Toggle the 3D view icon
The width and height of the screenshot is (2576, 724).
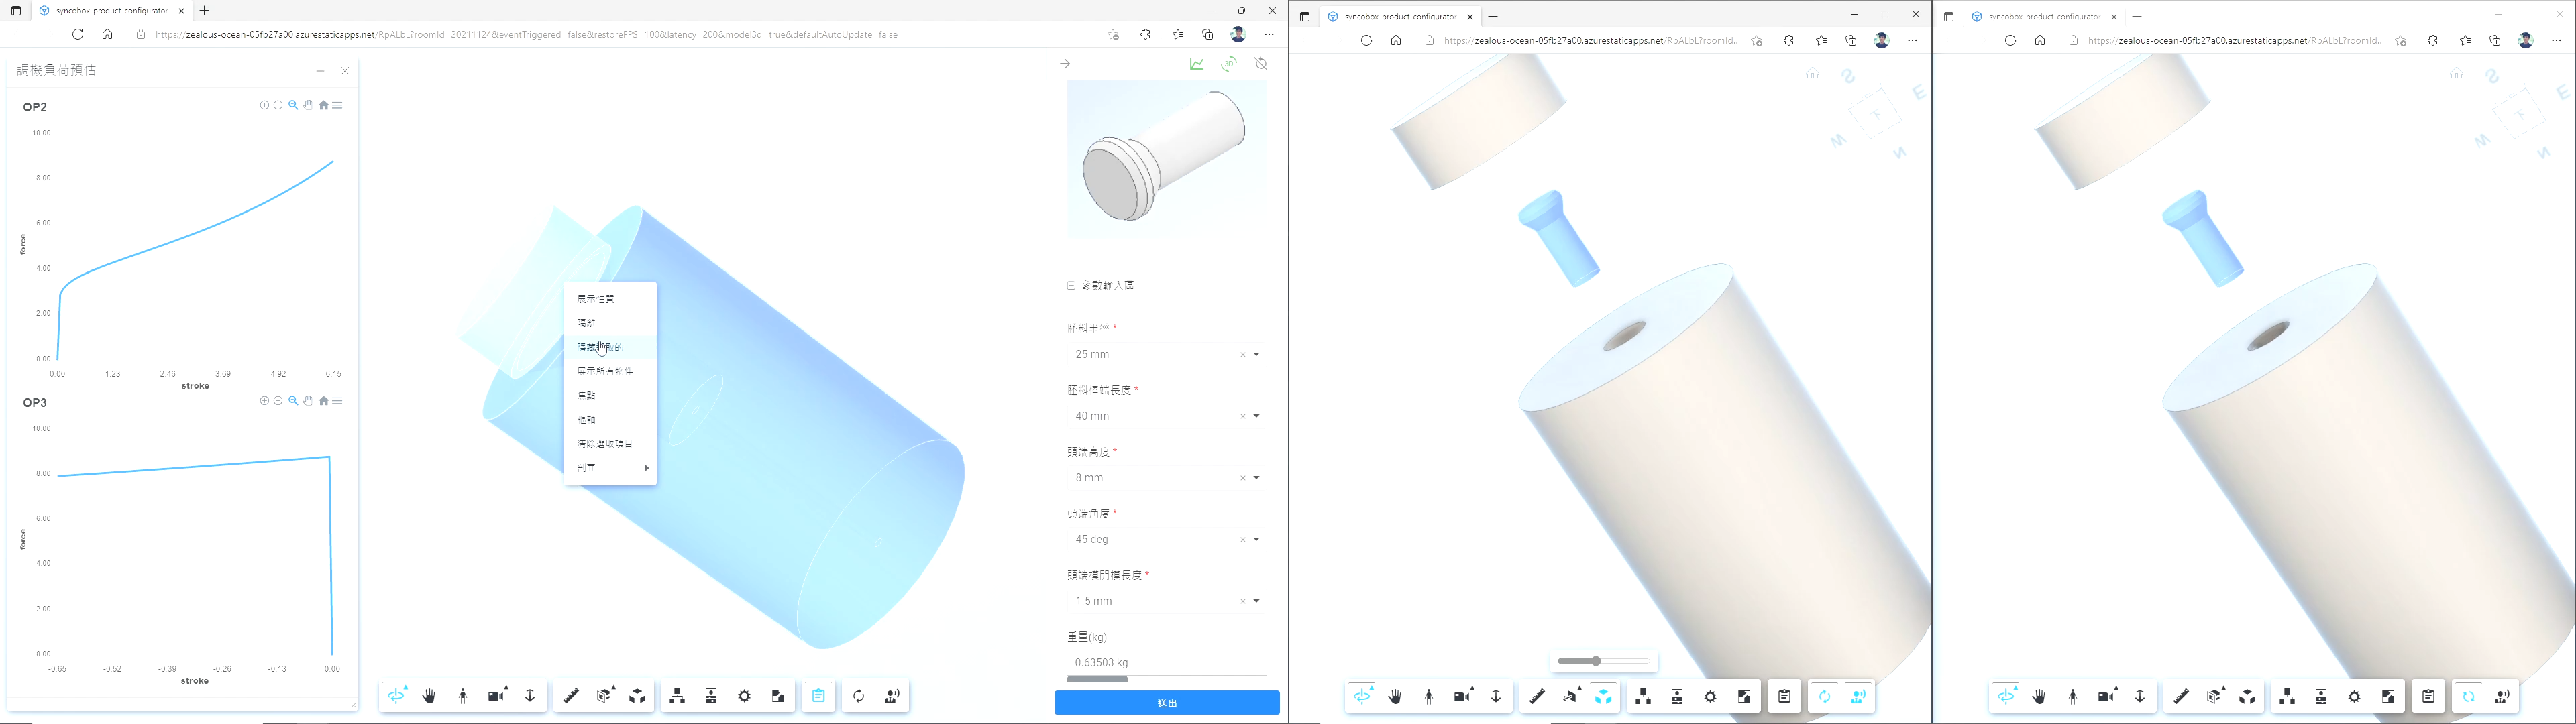click(1228, 64)
